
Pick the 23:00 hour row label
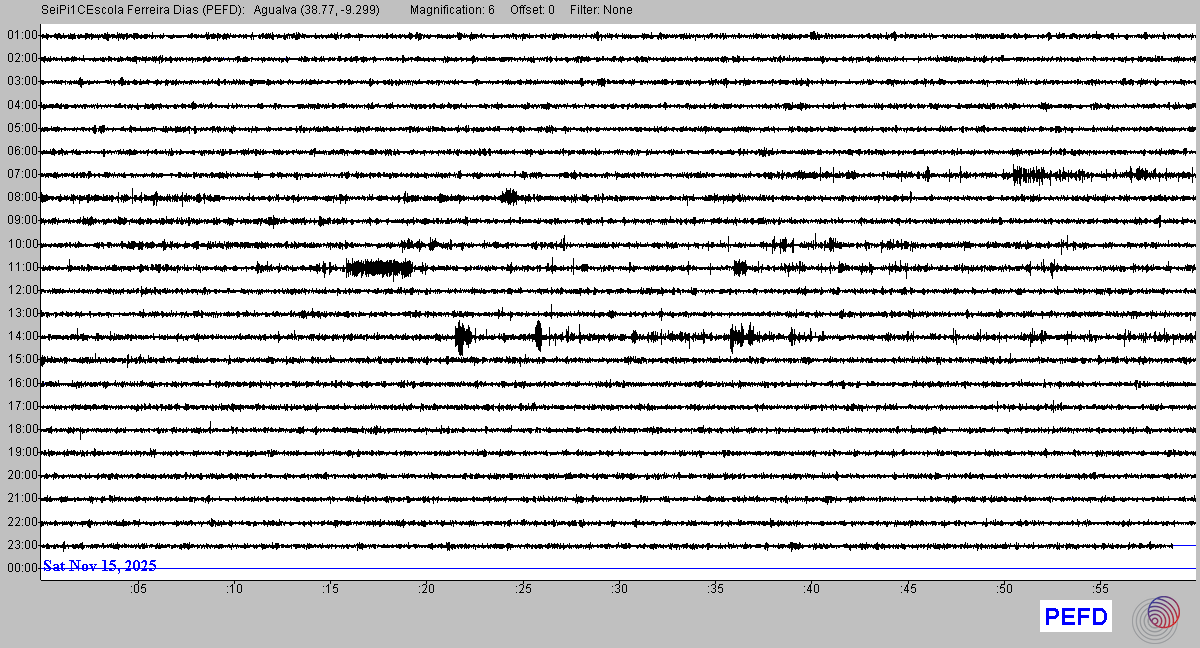22,545
